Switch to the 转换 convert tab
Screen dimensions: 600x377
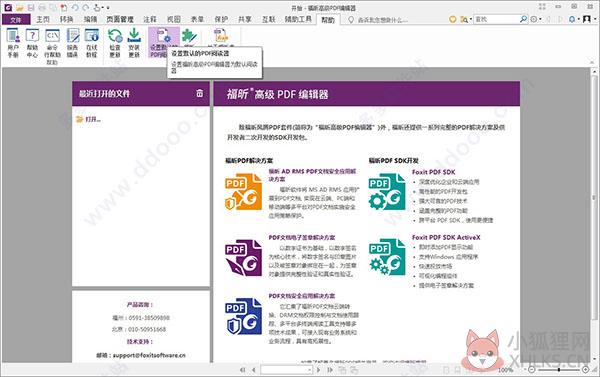[66, 19]
